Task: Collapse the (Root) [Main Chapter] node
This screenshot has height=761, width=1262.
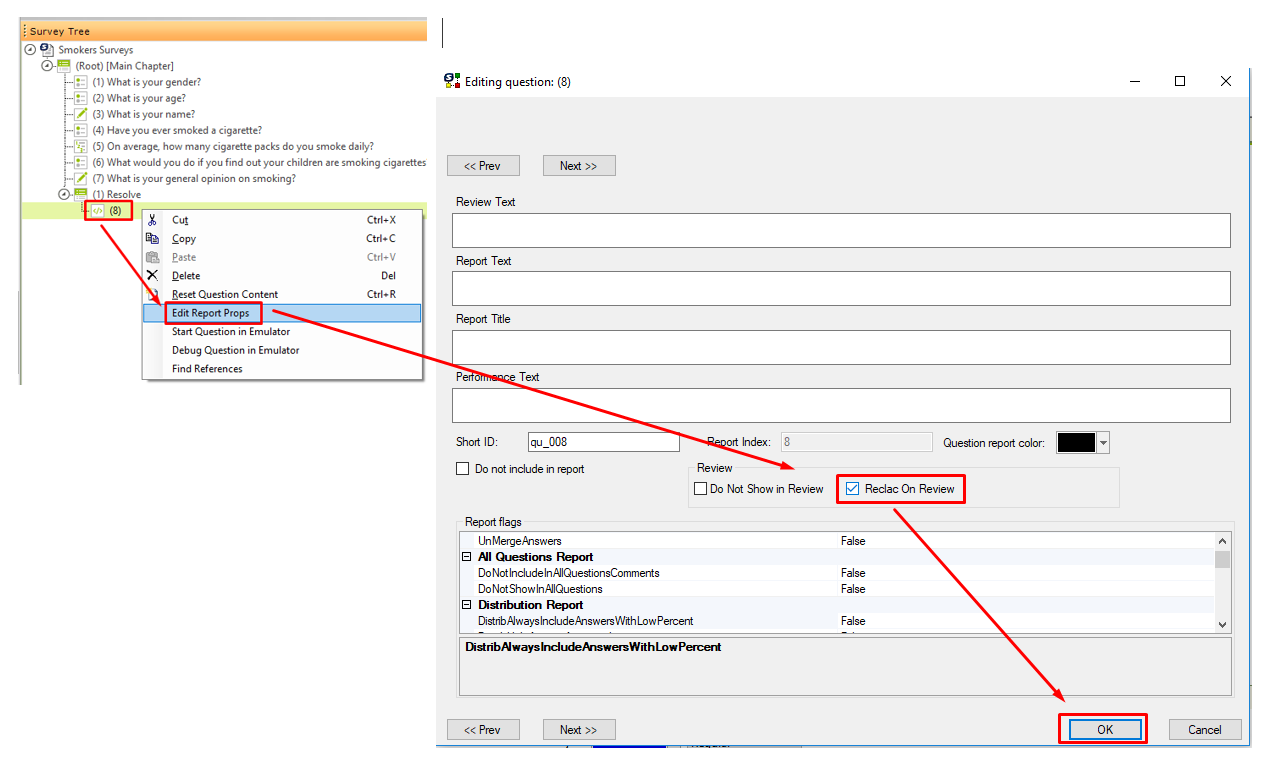Action: (47, 65)
